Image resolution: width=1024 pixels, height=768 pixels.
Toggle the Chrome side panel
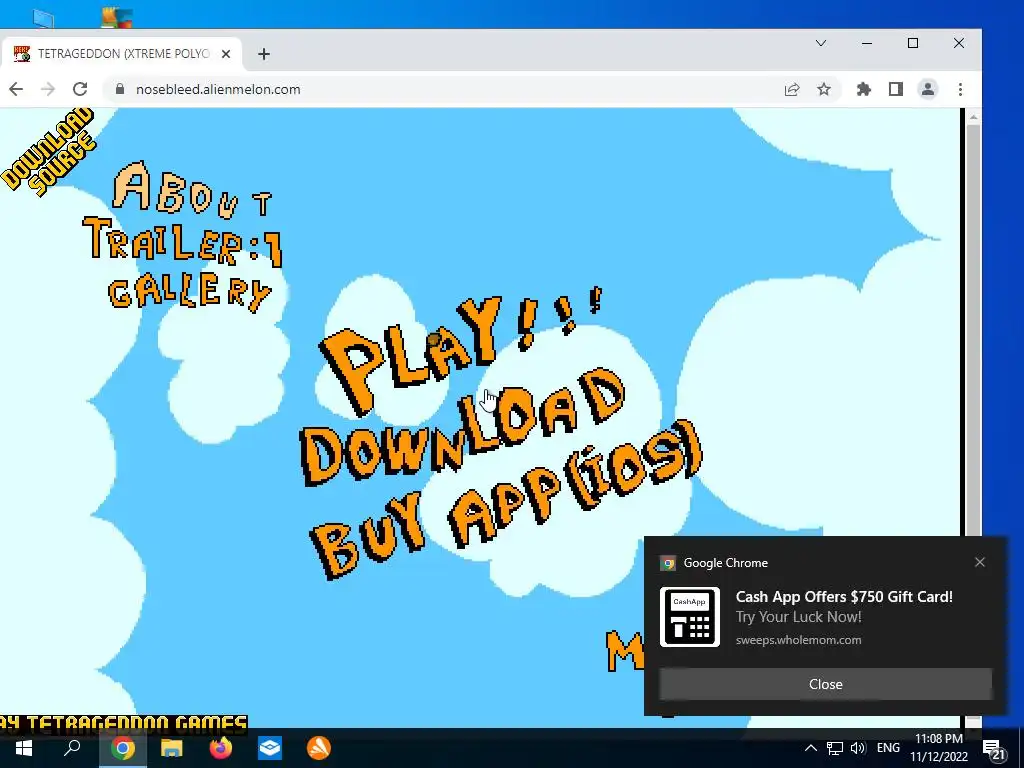click(x=896, y=89)
